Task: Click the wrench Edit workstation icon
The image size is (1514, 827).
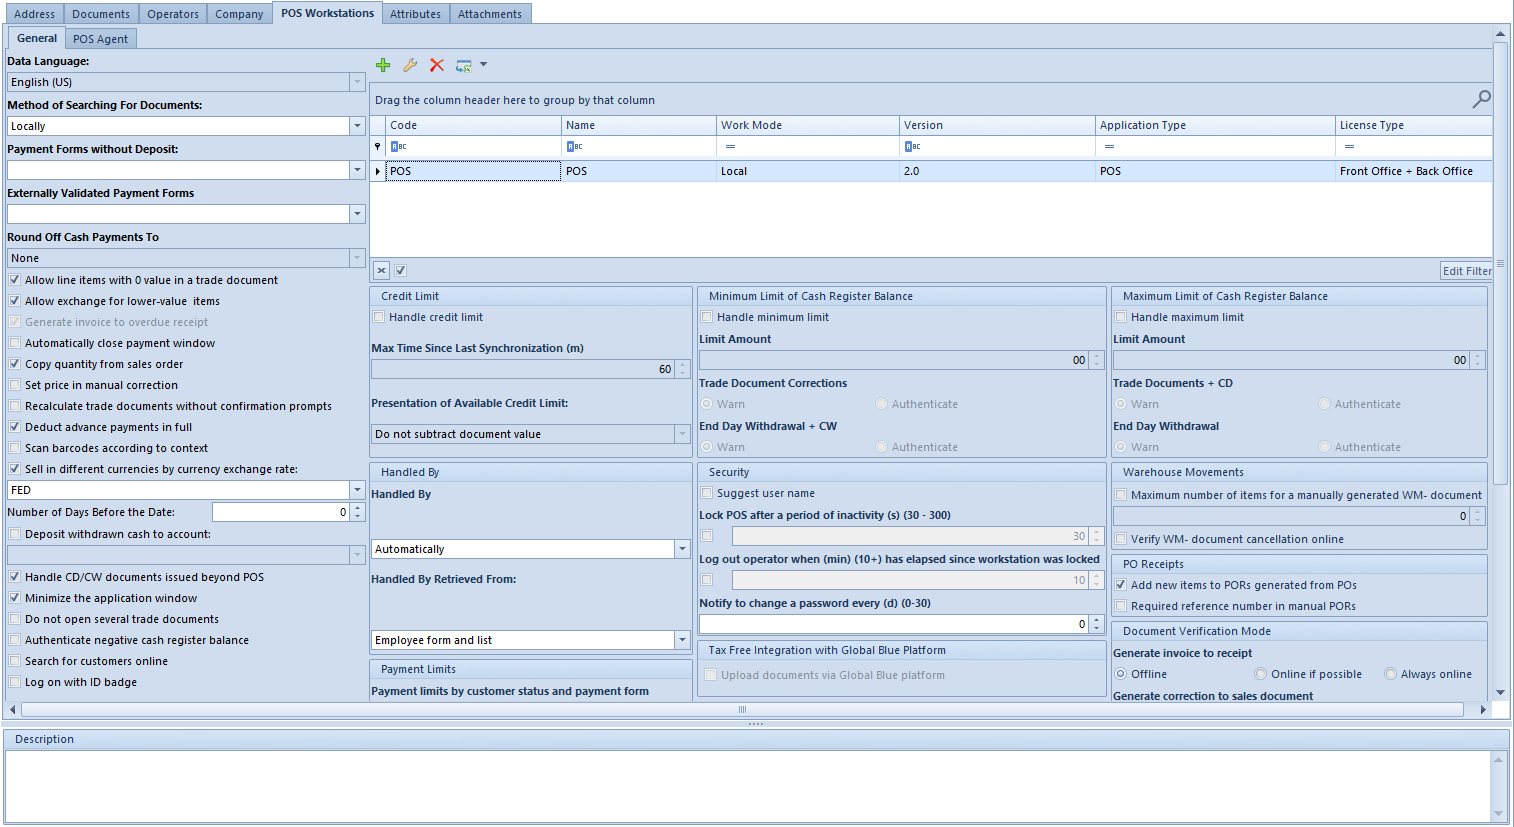Action: [x=410, y=65]
